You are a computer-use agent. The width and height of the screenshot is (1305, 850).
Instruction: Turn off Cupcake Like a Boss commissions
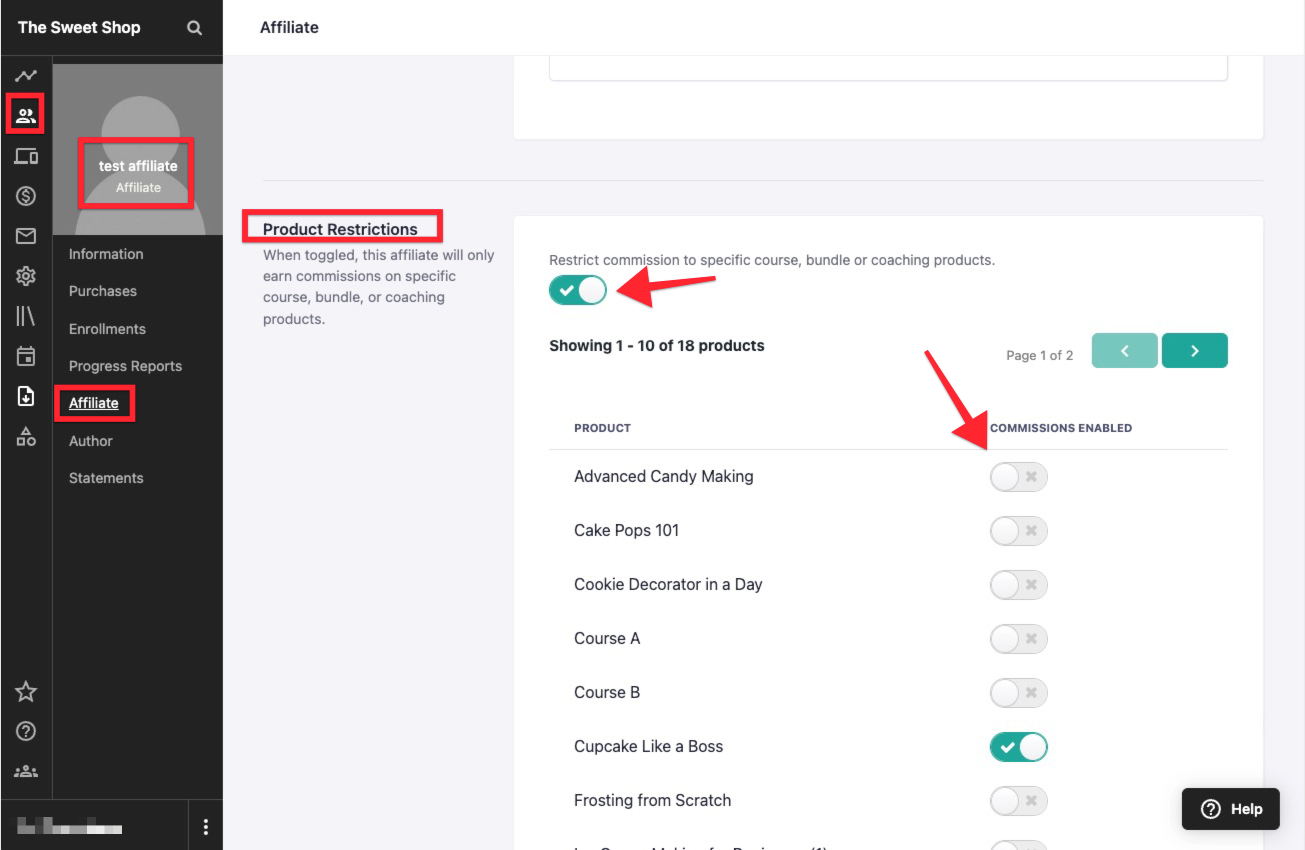pos(1018,747)
